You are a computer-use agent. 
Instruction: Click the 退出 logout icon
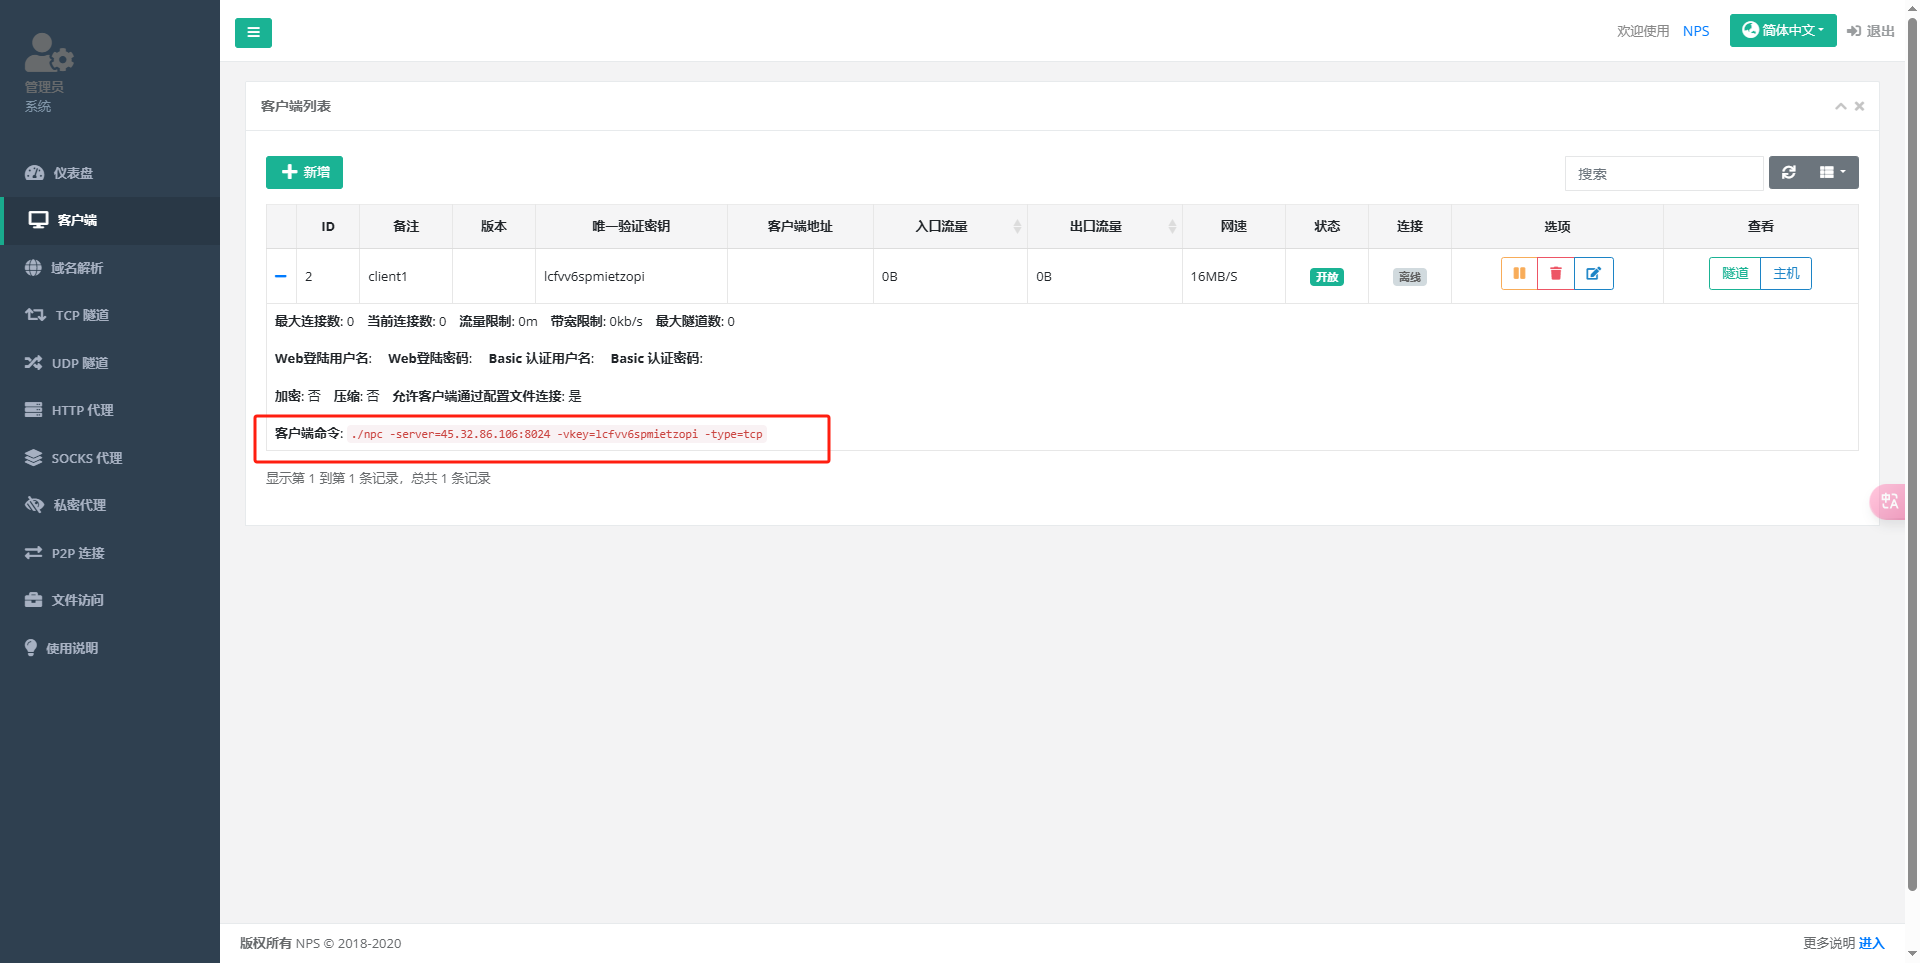[1853, 31]
